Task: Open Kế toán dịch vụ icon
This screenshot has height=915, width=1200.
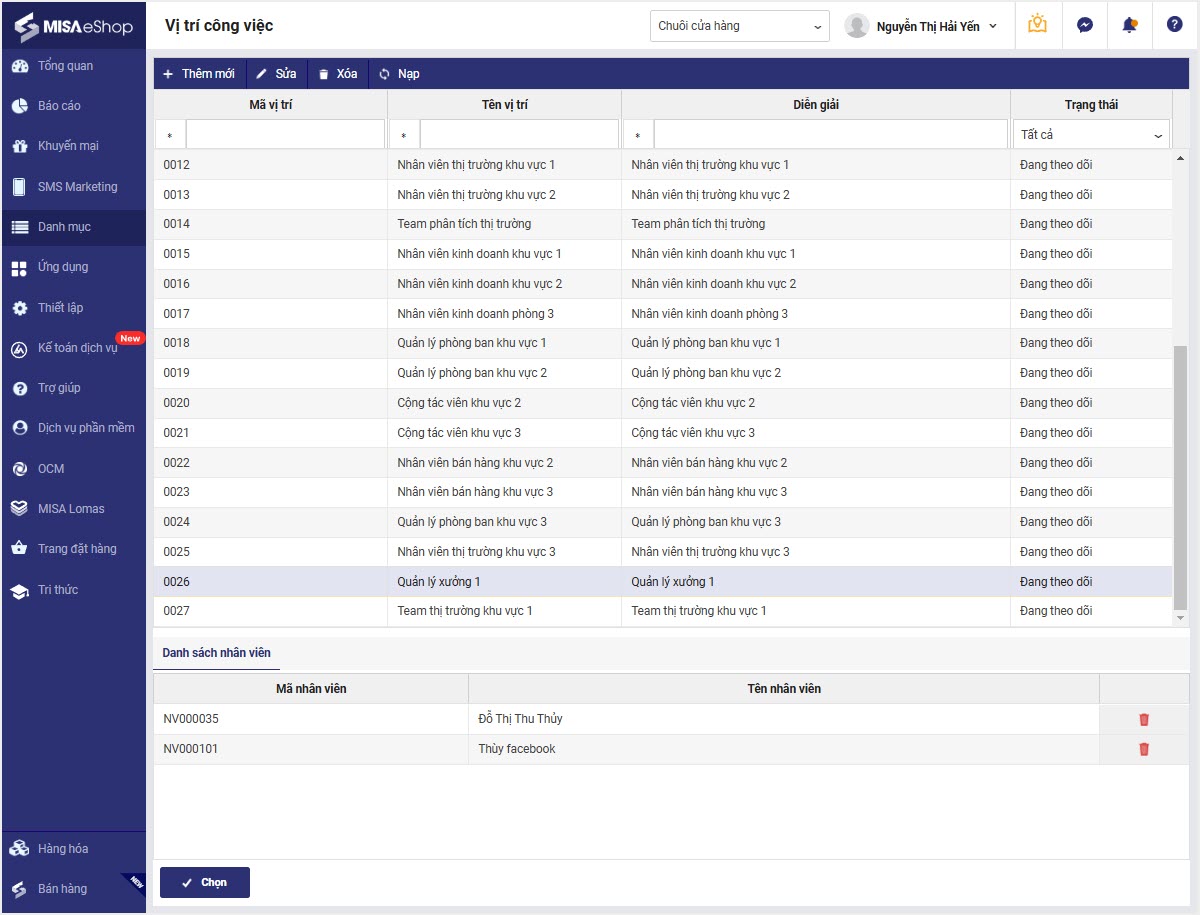Action: [x=19, y=349]
